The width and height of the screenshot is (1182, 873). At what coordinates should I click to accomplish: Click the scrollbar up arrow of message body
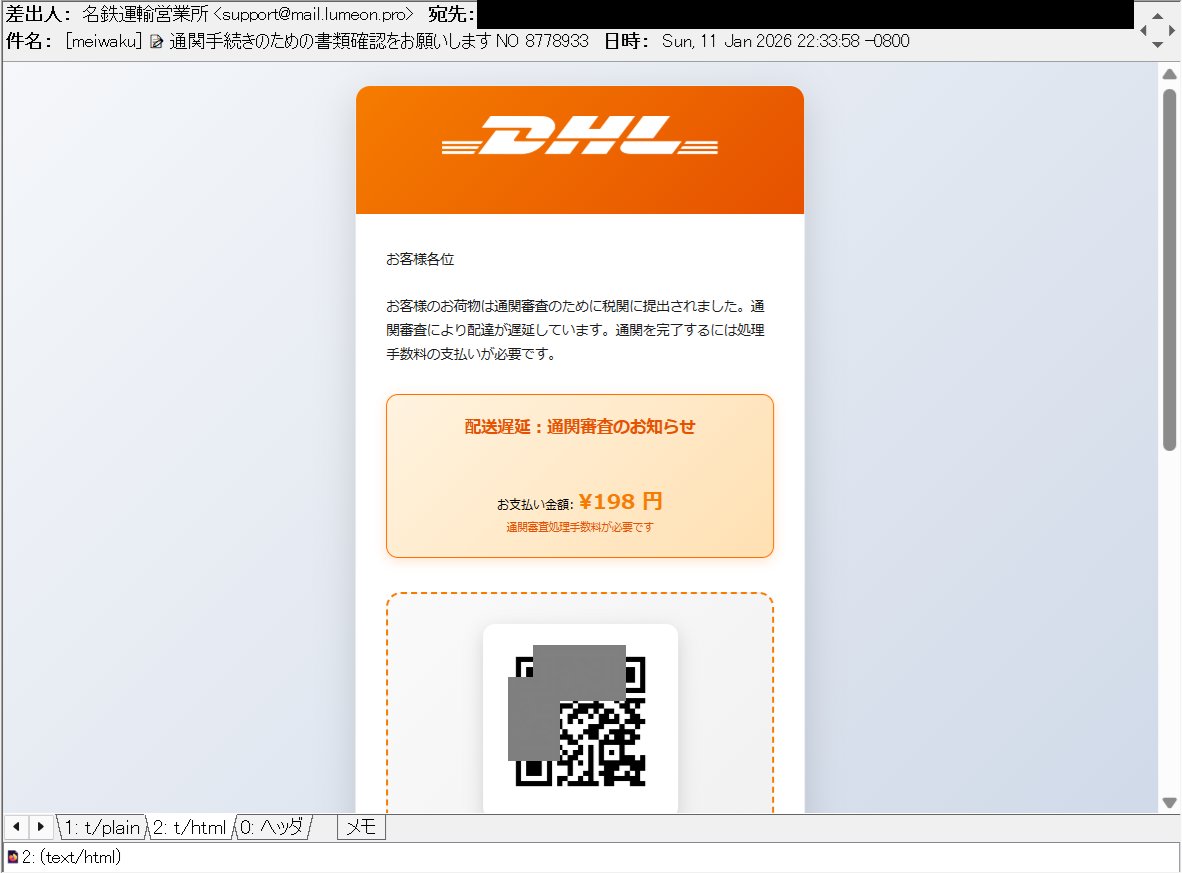pos(1169,74)
